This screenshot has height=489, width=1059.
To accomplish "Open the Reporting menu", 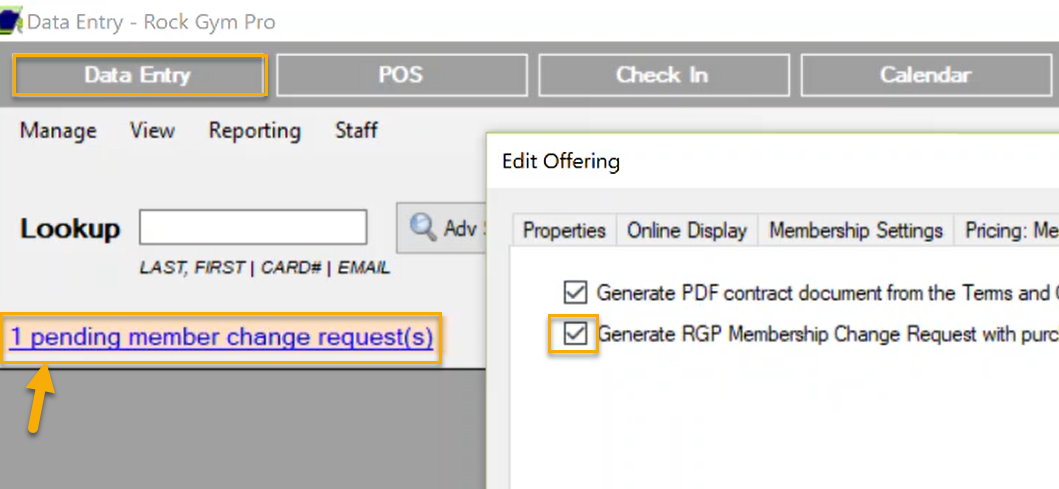I will (255, 130).
